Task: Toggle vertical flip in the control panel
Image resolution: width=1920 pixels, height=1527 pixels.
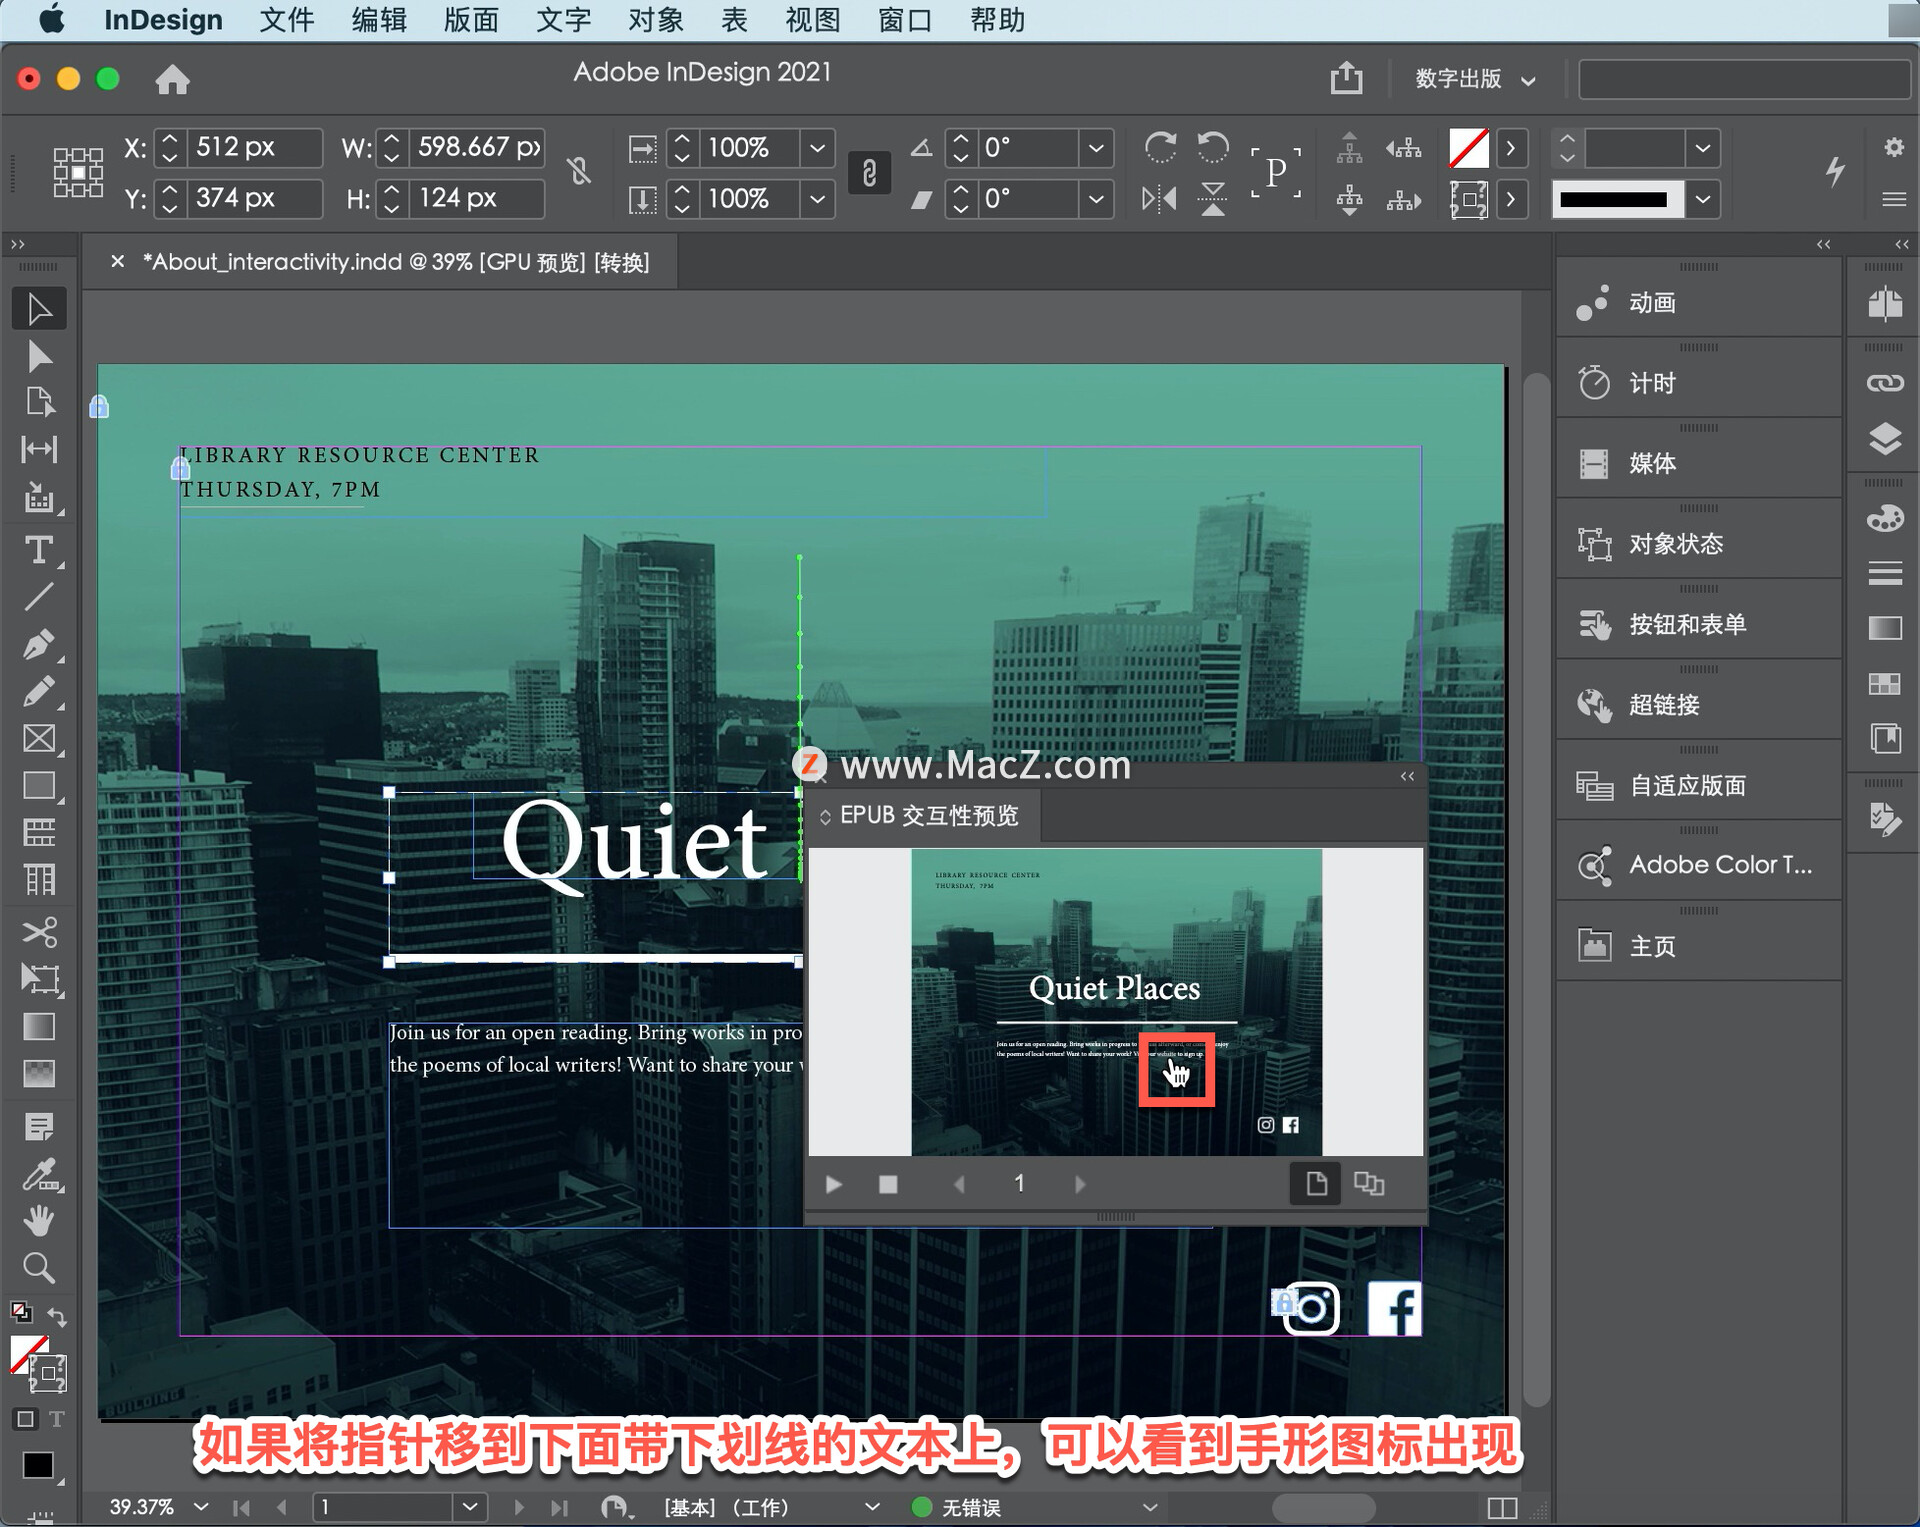Action: (x=1213, y=198)
